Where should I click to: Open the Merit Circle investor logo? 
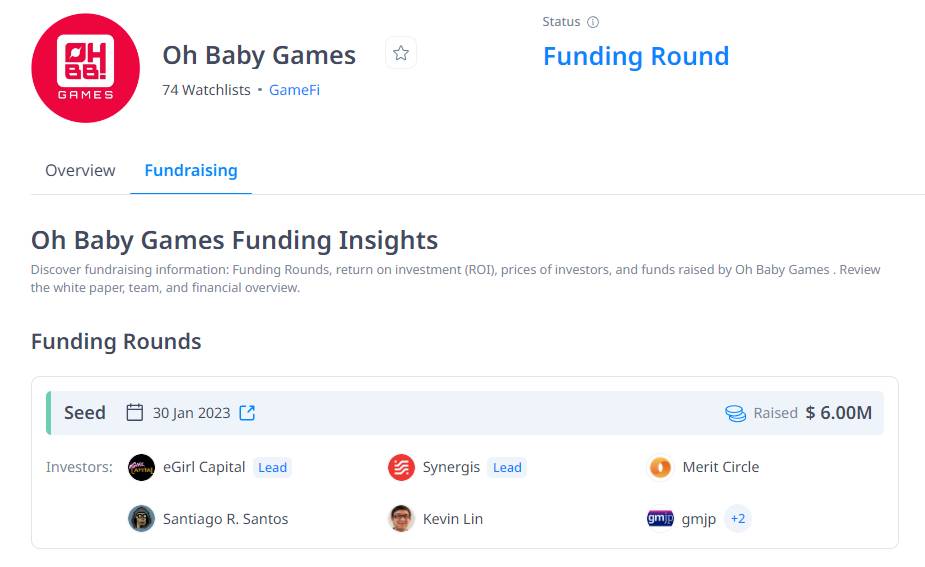click(x=660, y=467)
